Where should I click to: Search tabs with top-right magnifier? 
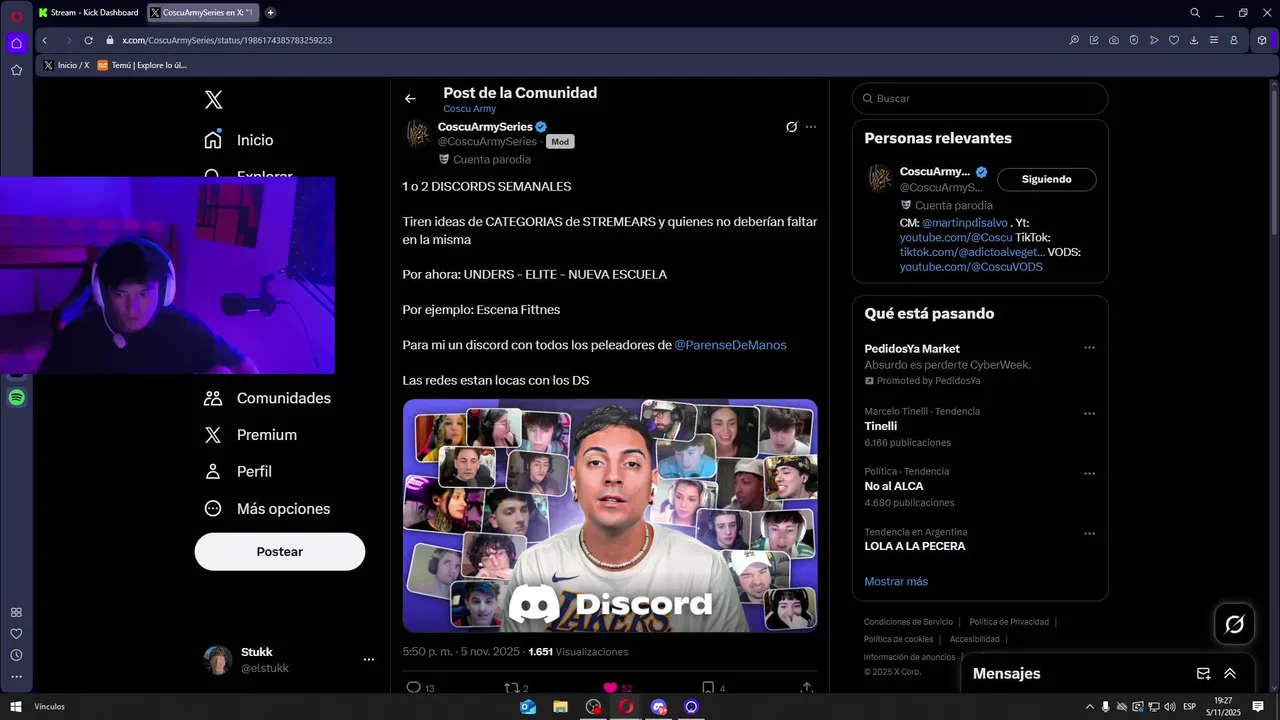coord(1195,13)
